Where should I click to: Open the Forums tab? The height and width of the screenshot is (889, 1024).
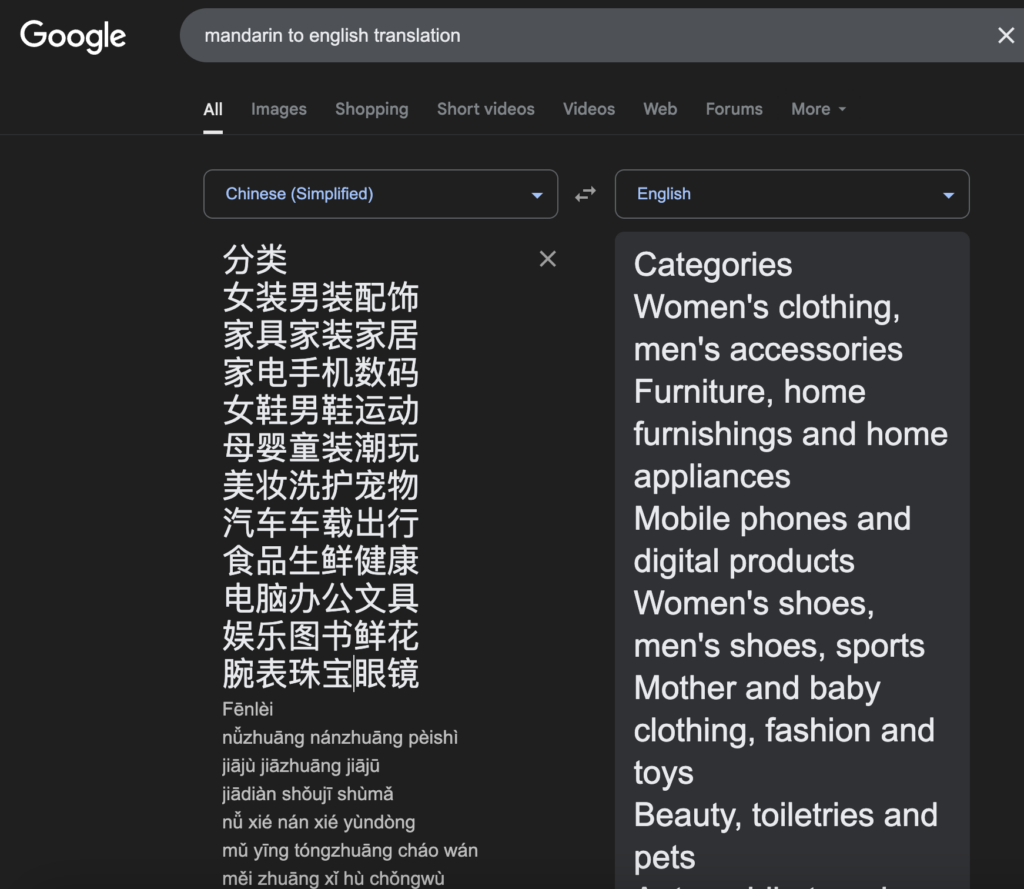click(734, 109)
